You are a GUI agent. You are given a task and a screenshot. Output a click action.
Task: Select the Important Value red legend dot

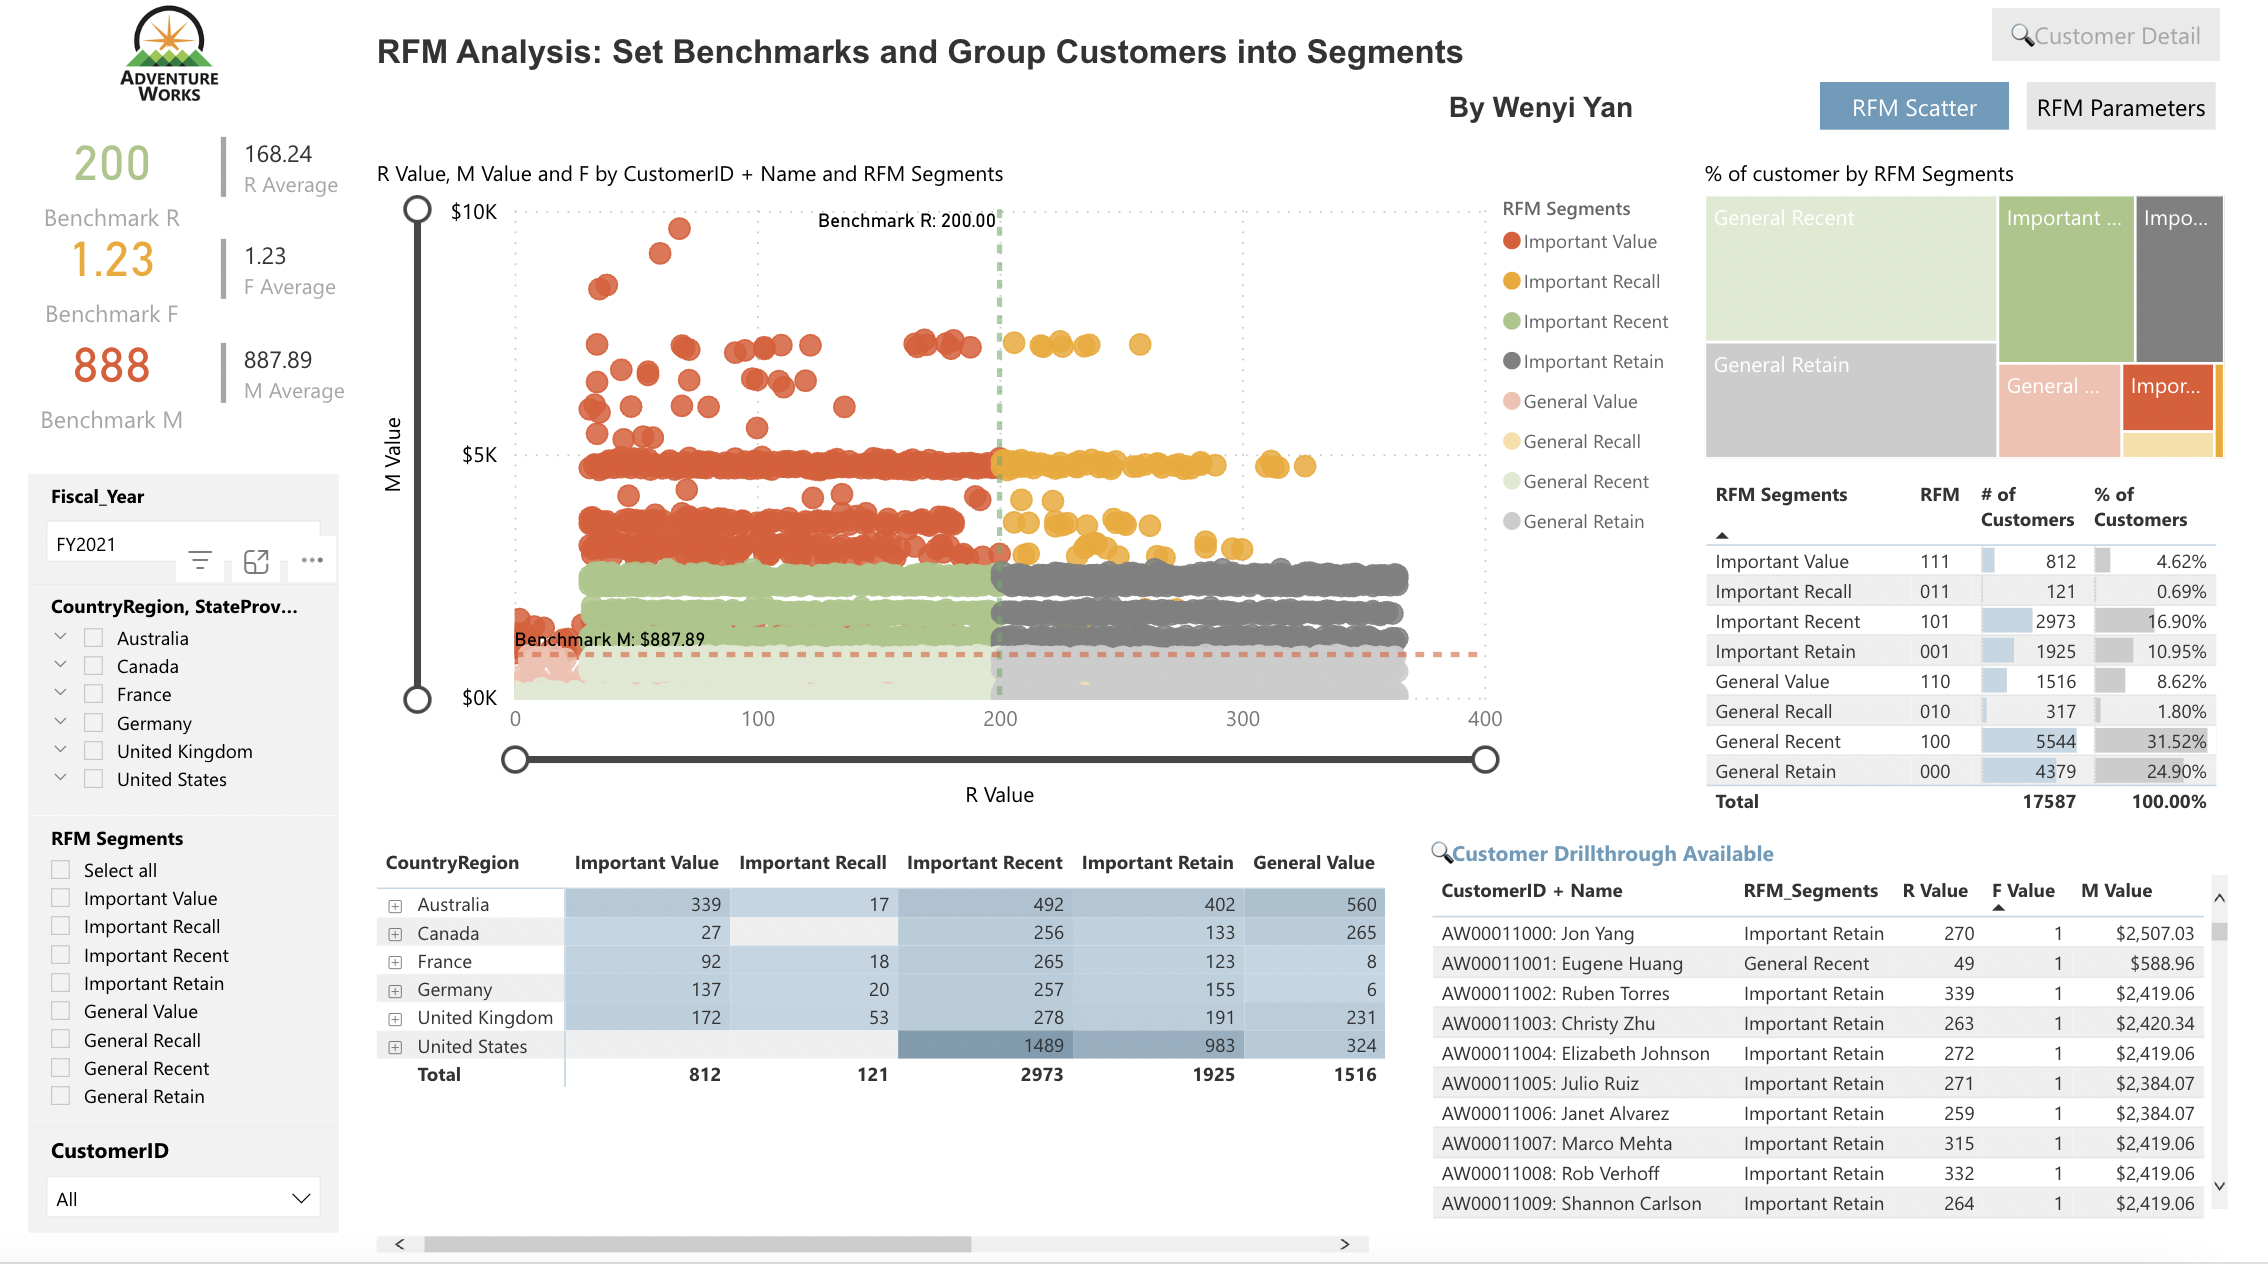pyautogui.click(x=1510, y=241)
